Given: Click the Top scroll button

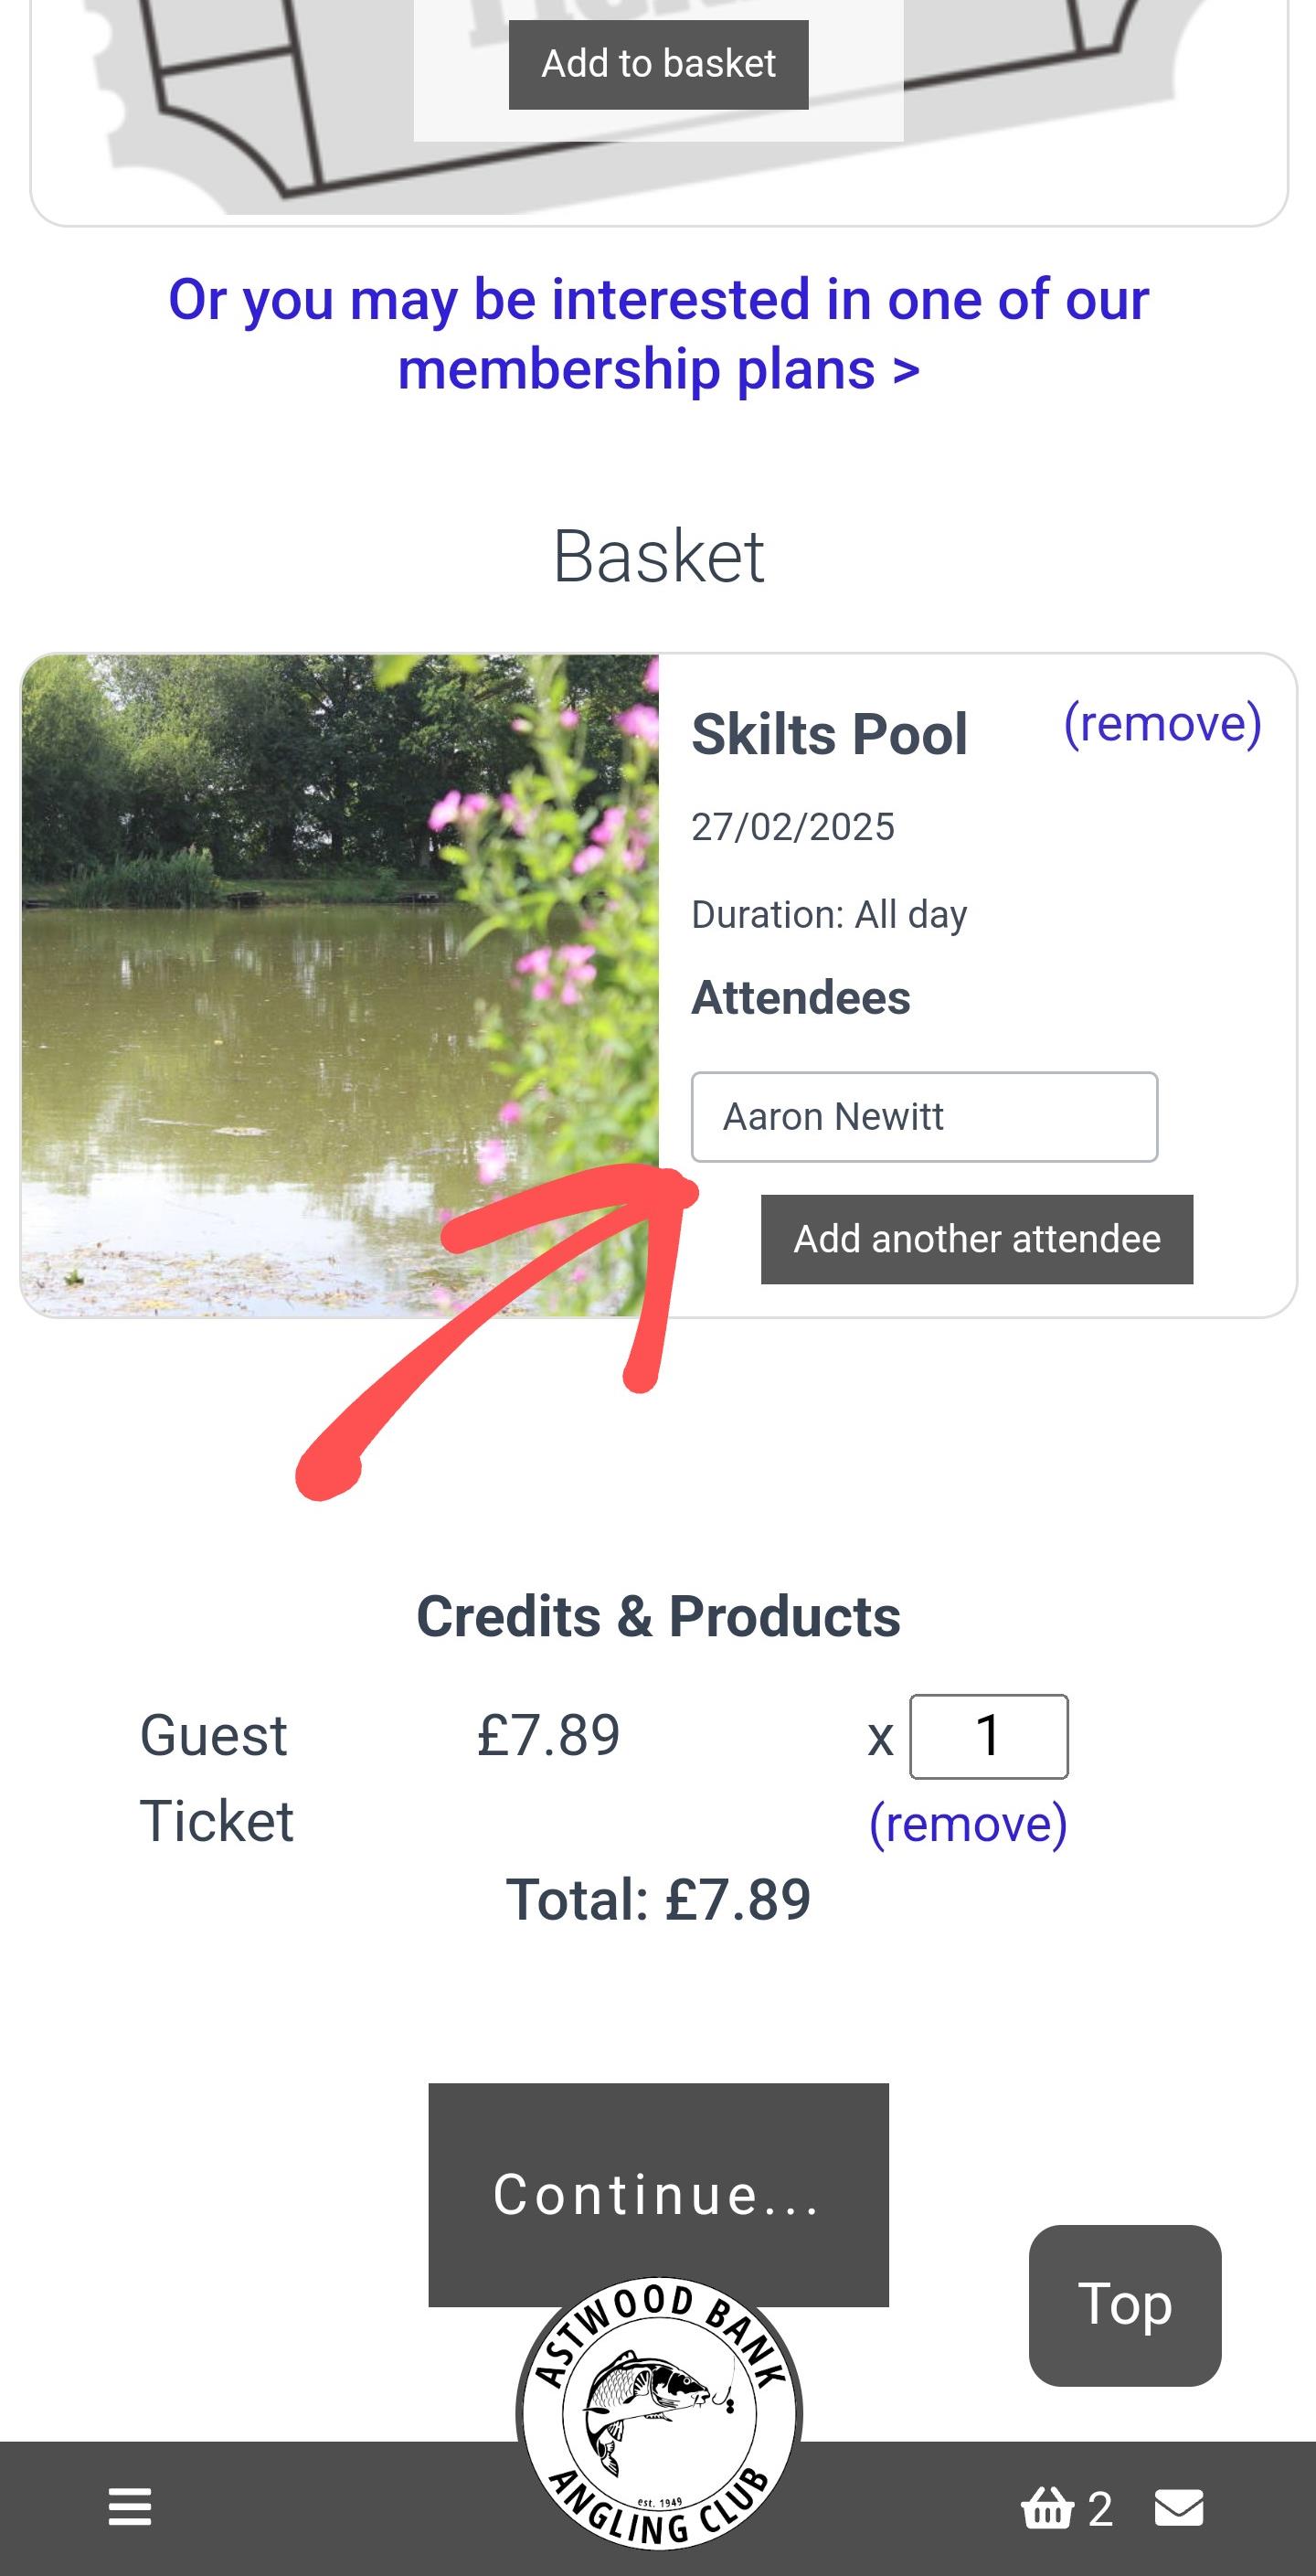Looking at the screenshot, I should coord(1124,2305).
